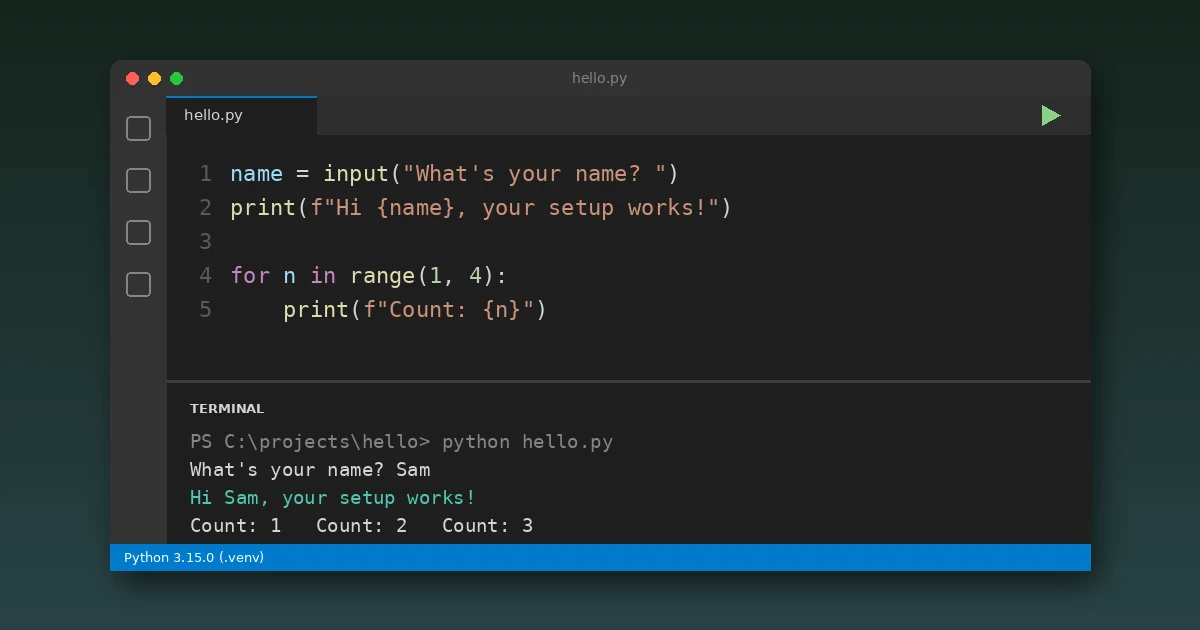Click the topmost square icon in the sidebar
This screenshot has height=630, width=1200.
pyautogui.click(x=138, y=129)
